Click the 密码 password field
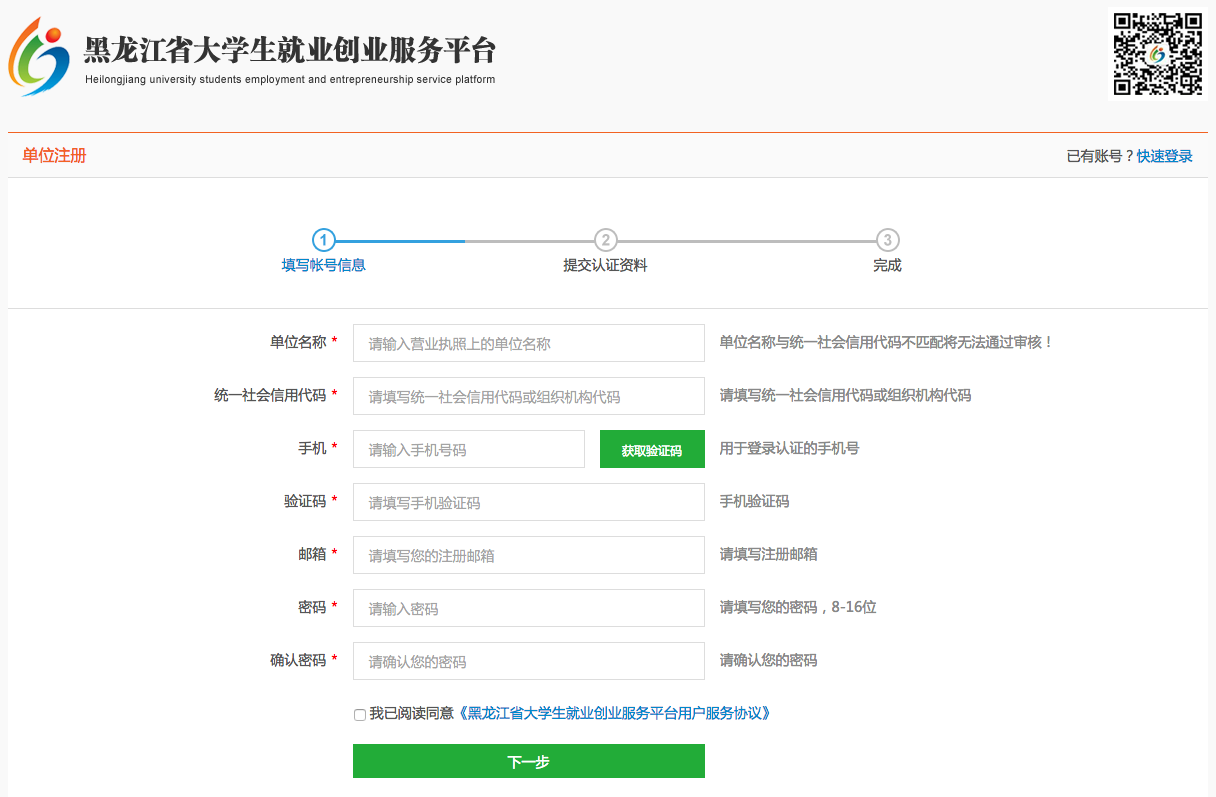 528,608
